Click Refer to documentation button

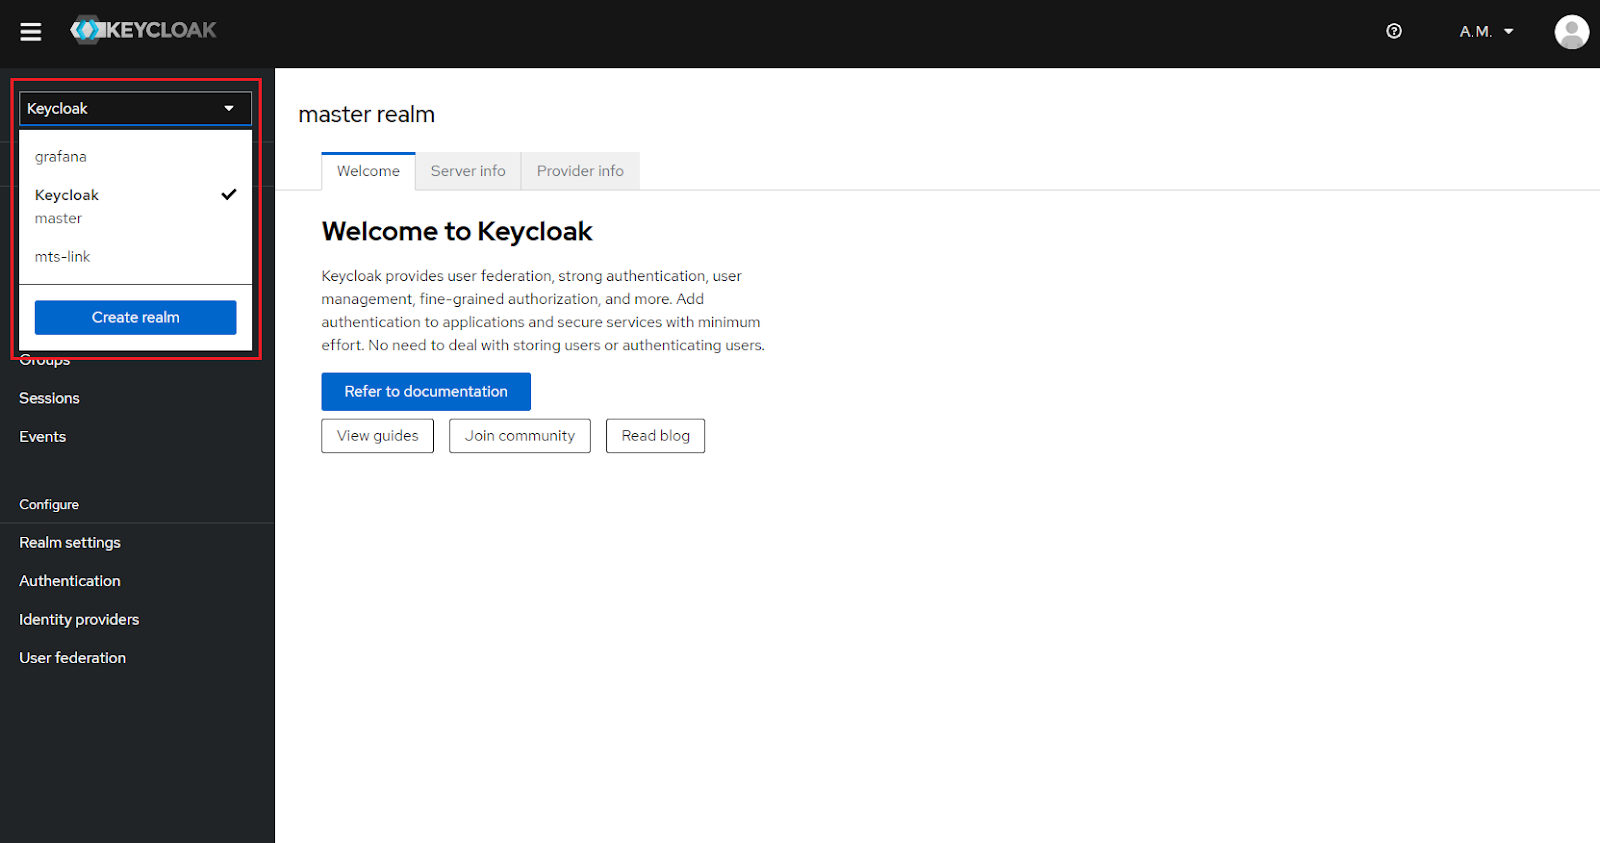coord(426,391)
